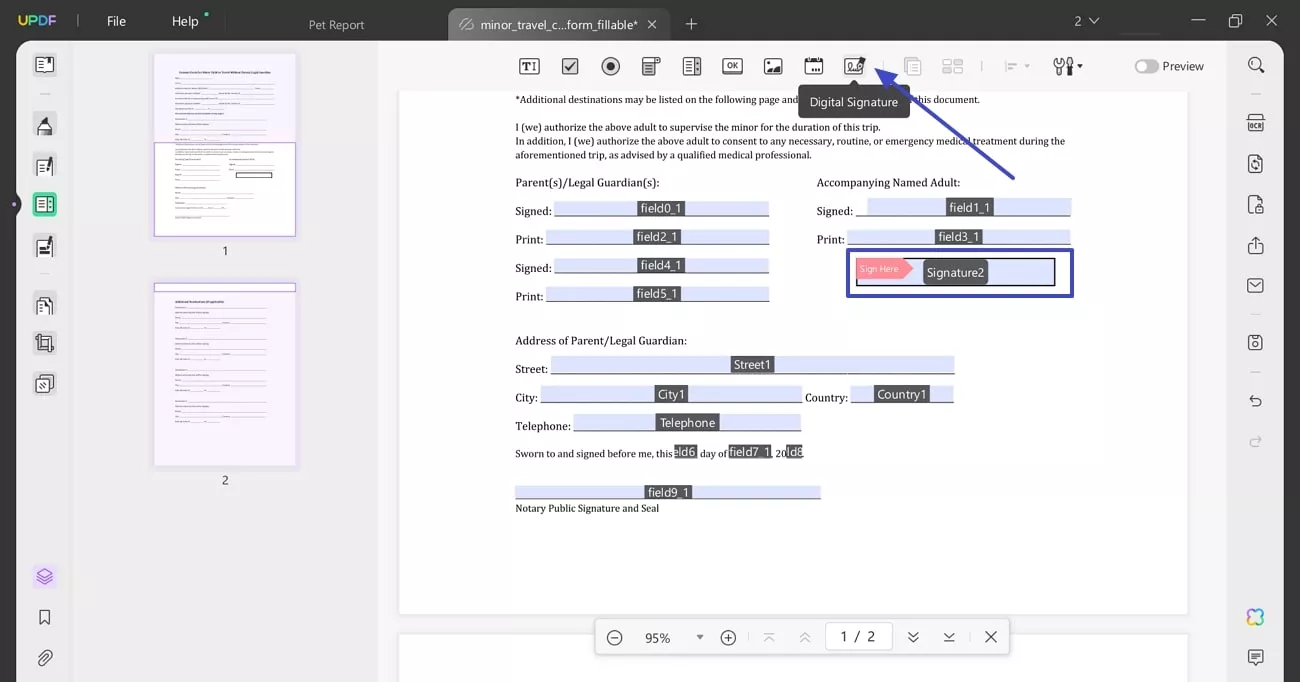
Task: Open the window count dropdown showing 2
Action: [1086, 21]
